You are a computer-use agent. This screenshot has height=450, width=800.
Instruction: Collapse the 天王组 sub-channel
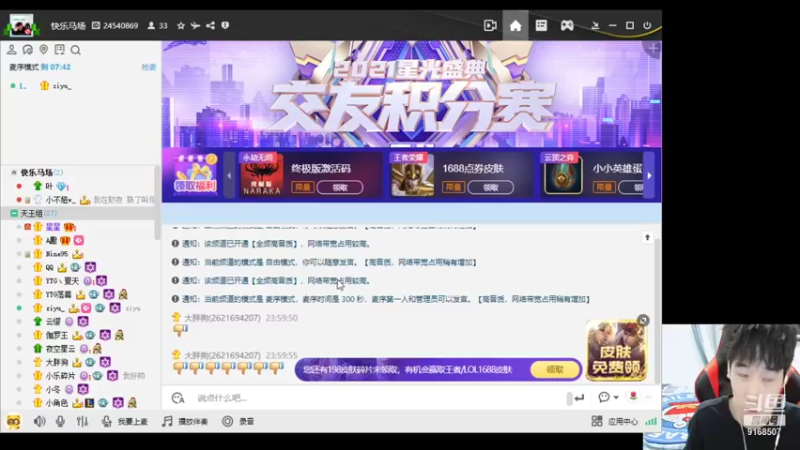point(14,213)
